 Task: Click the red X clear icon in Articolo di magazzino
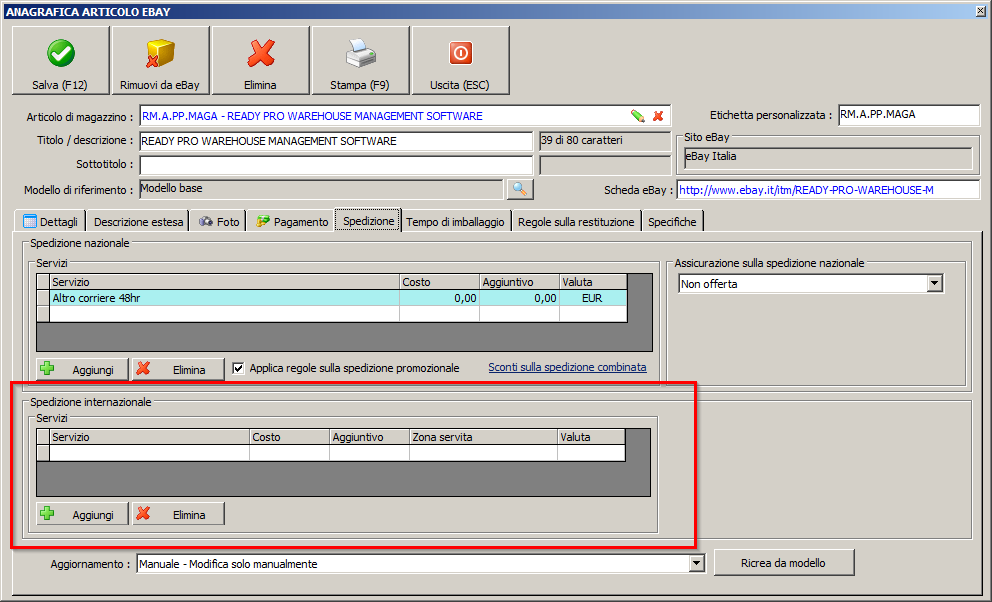click(x=658, y=116)
